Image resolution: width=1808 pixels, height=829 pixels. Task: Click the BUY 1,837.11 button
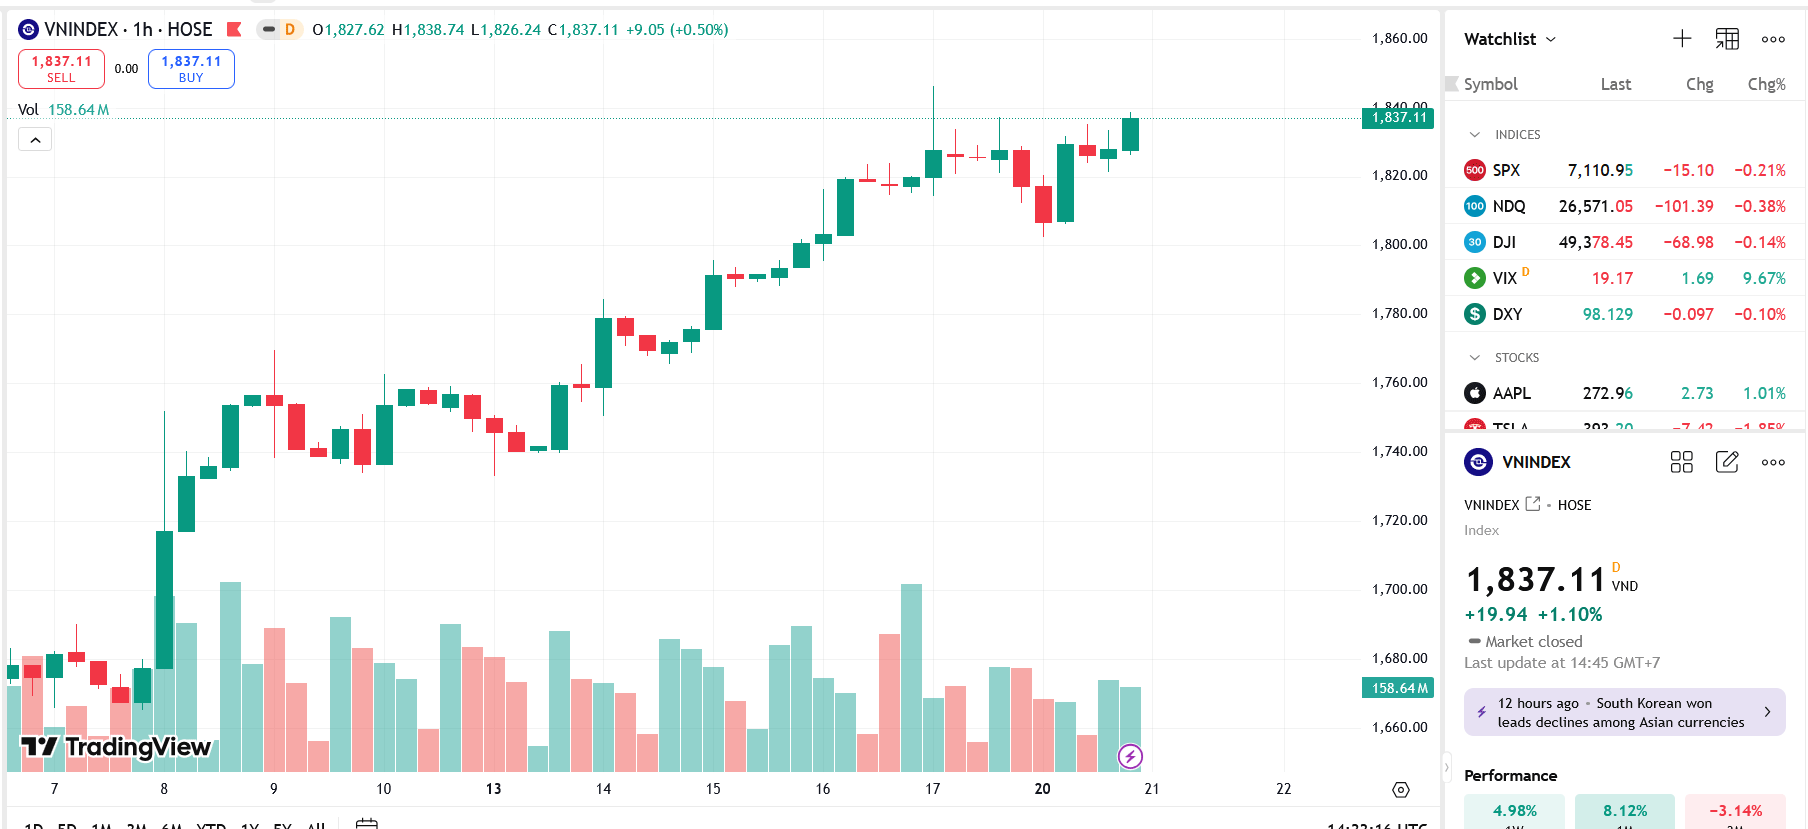click(191, 68)
